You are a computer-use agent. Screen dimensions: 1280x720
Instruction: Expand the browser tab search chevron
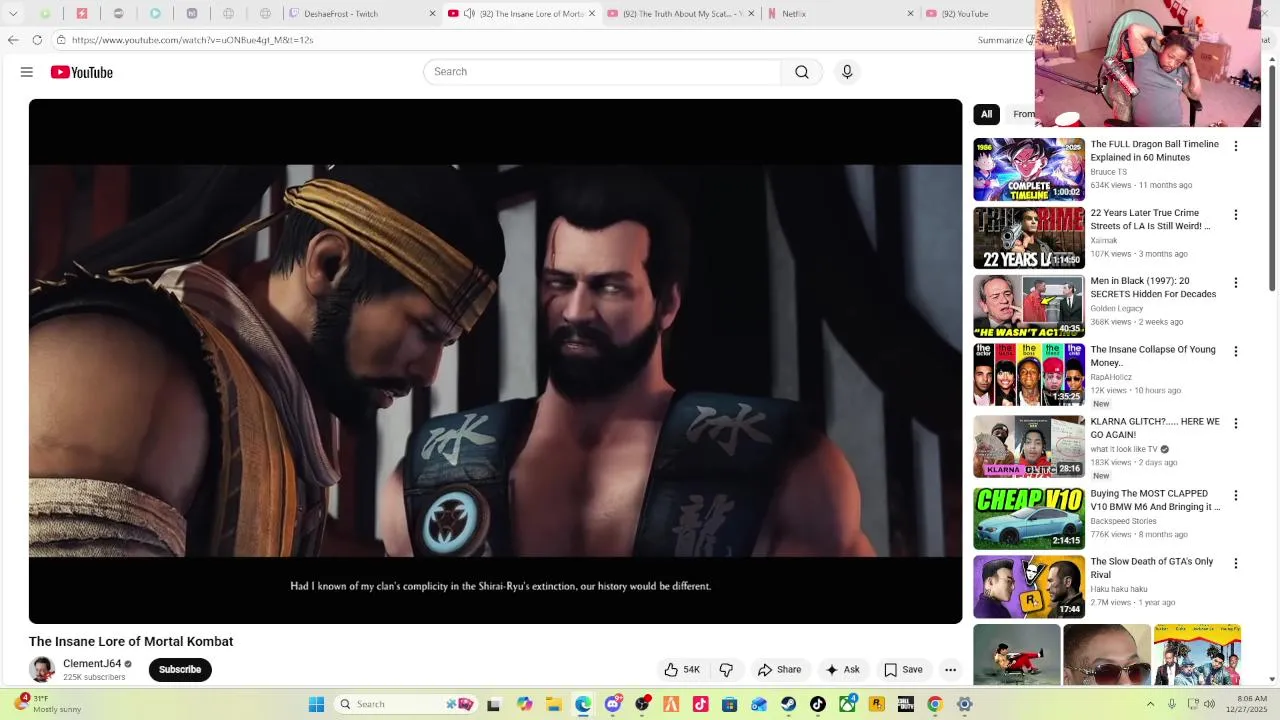pos(13,14)
